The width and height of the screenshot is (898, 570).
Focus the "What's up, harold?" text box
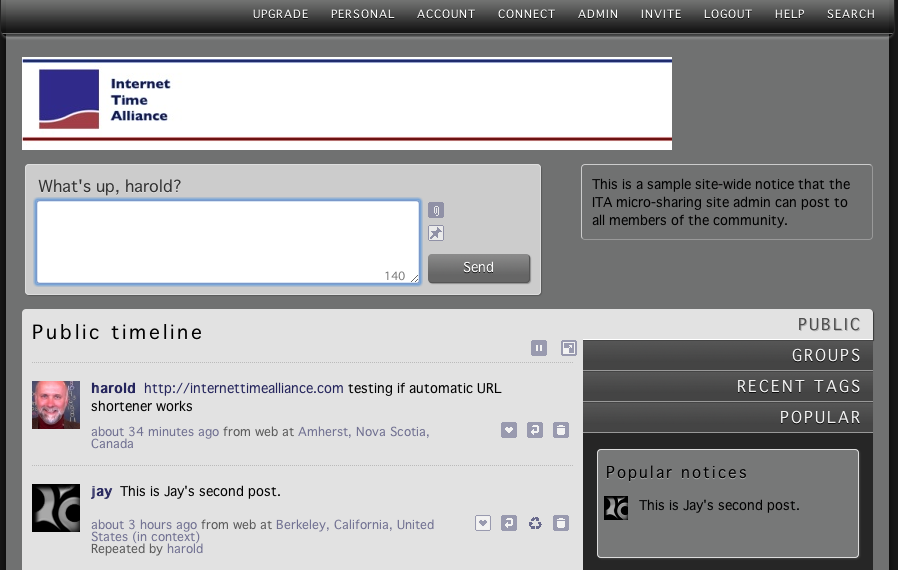pos(227,242)
